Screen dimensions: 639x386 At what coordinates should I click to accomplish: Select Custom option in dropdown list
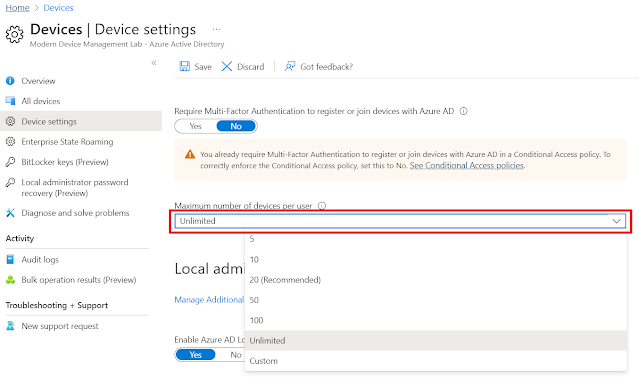pyautogui.click(x=436, y=361)
